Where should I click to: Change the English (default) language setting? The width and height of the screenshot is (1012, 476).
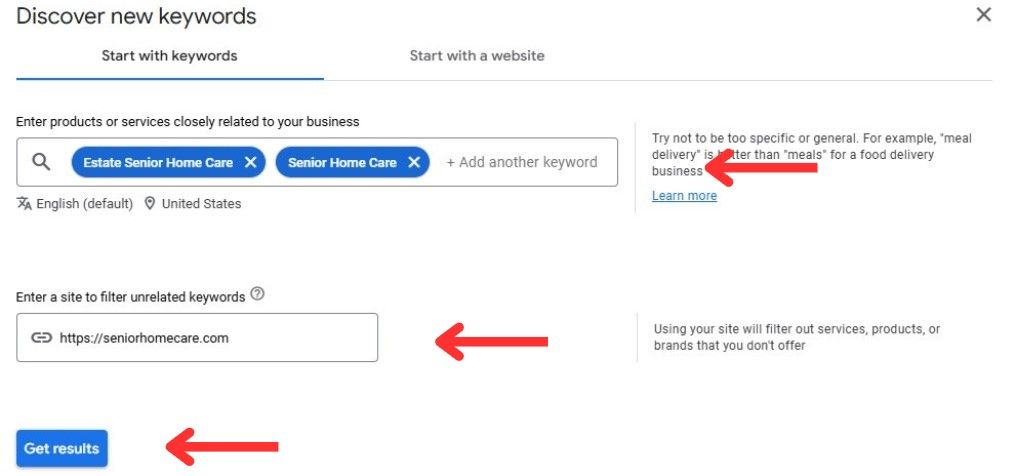click(x=85, y=204)
